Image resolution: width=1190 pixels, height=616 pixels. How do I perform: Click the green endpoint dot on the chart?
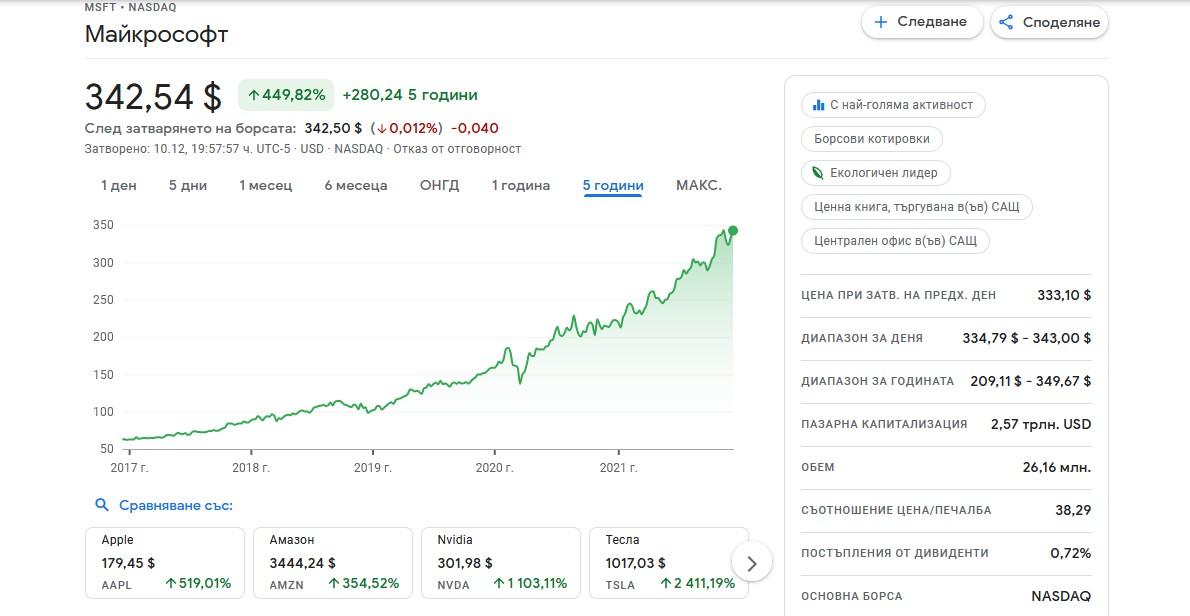point(733,231)
